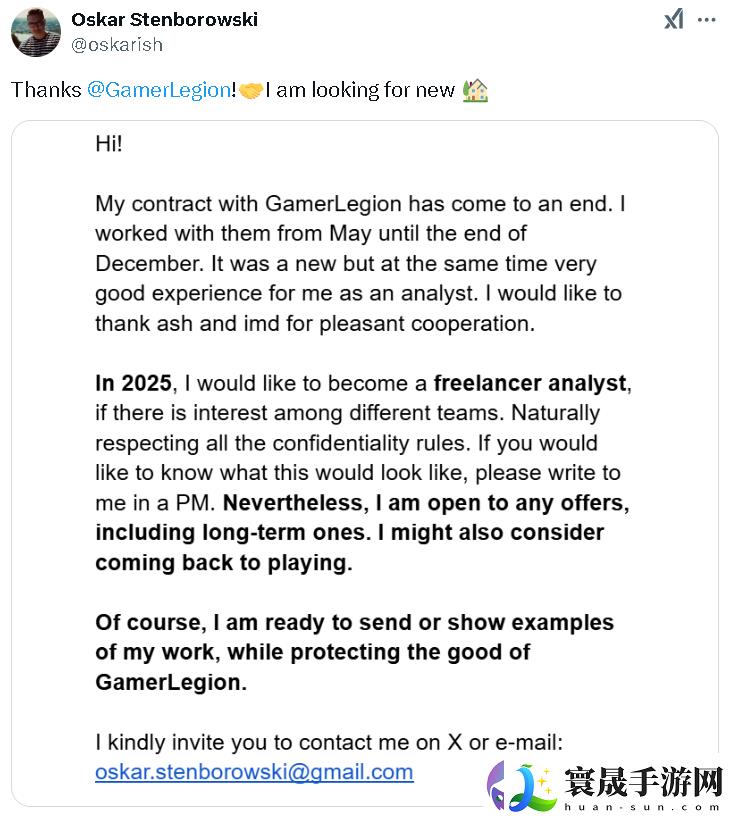Click the handshake emoji in the tweet
Viewport: 733px width, 818px height.
[251, 91]
